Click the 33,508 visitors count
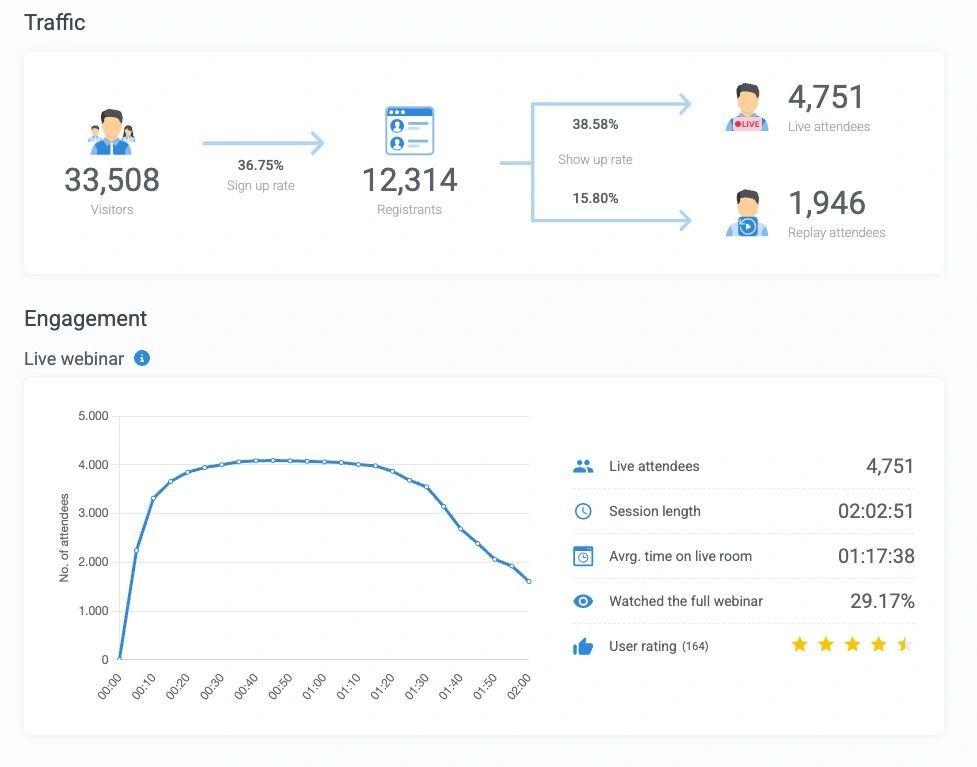Image resolution: width=977 pixels, height=767 pixels. click(112, 180)
